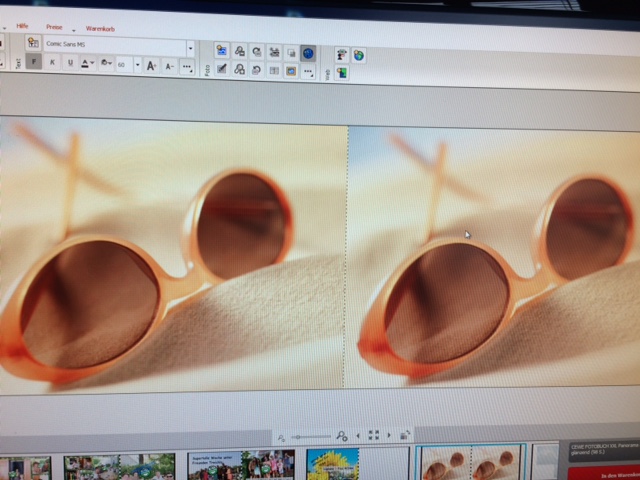This screenshot has height=480, width=640.
Task: Click the page zoom slider
Action: 310,437
